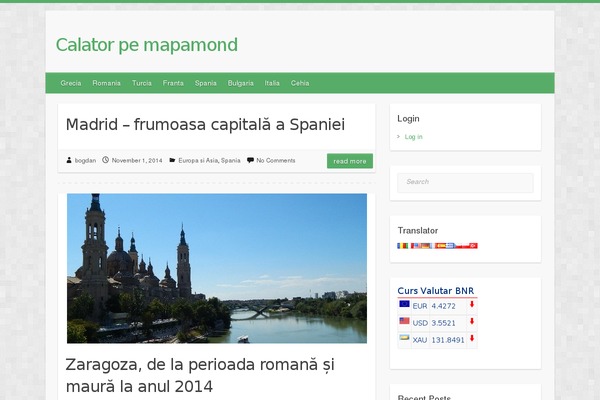This screenshot has height=400, width=600.
Task: Open the Romania menu item
Action: pos(106,83)
